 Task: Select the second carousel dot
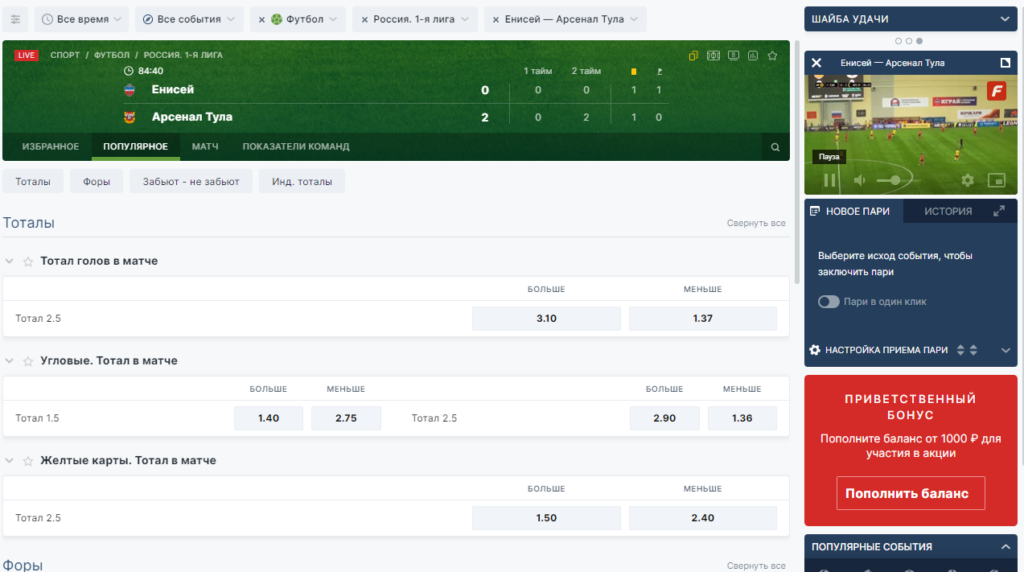[908, 41]
